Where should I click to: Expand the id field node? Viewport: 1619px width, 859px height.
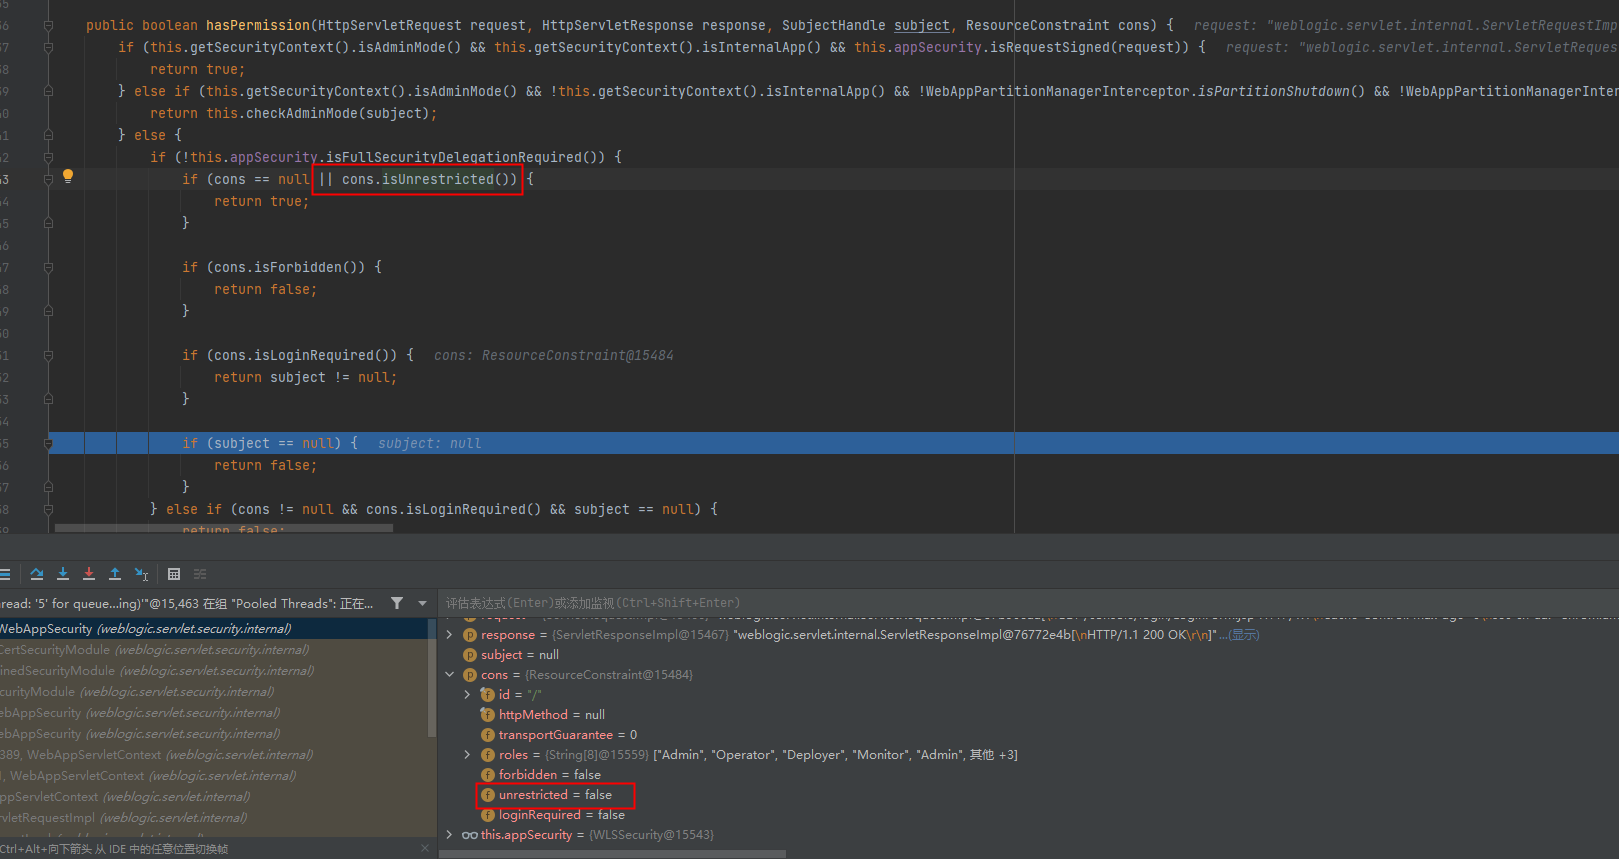(467, 695)
